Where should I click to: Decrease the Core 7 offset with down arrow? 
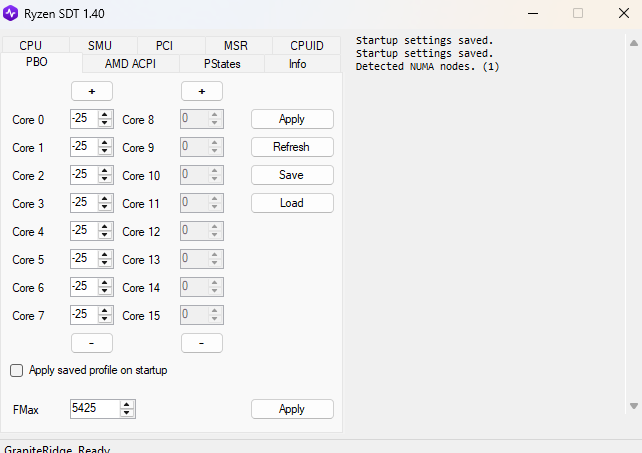click(x=105, y=319)
